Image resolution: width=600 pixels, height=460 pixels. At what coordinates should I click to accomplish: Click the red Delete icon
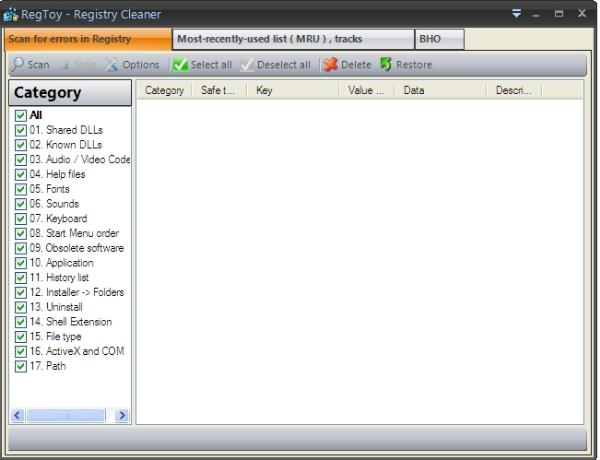330,65
